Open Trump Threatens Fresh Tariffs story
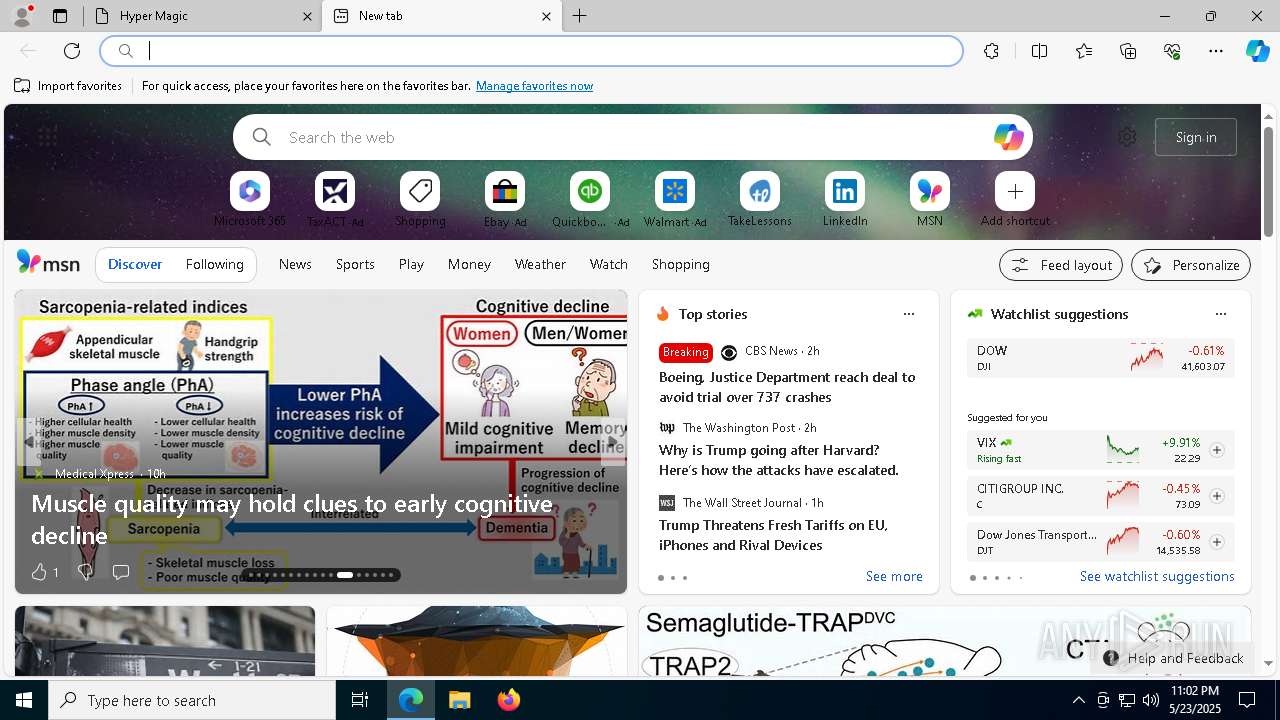The height and width of the screenshot is (720, 1280). pos(773,535)
